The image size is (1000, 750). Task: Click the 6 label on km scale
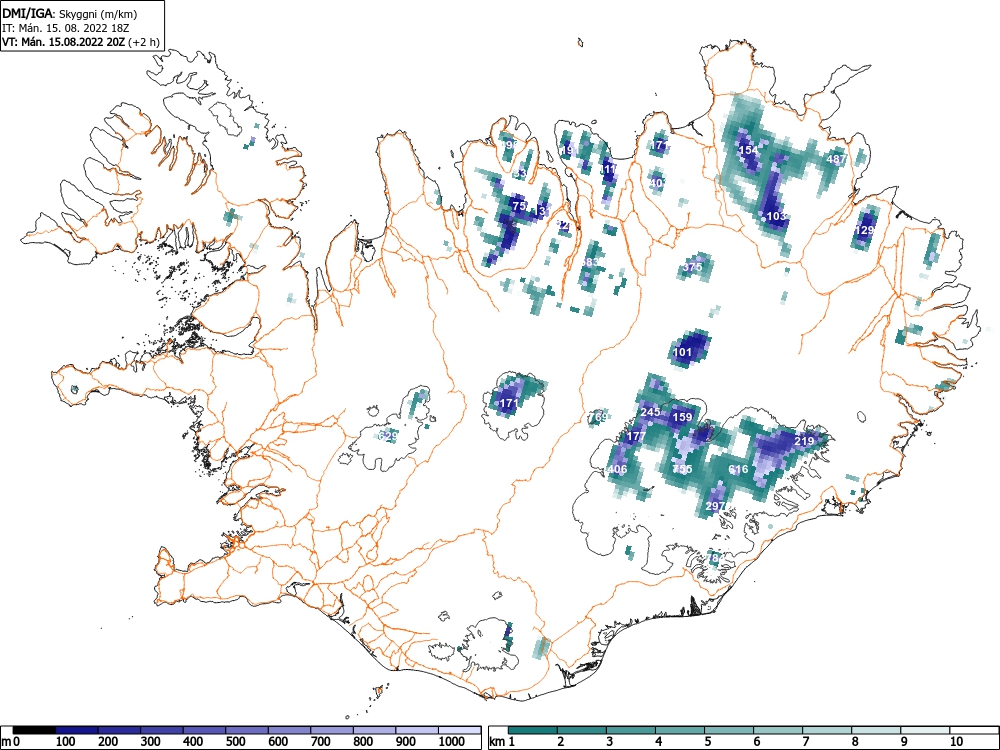coord(757,742)
